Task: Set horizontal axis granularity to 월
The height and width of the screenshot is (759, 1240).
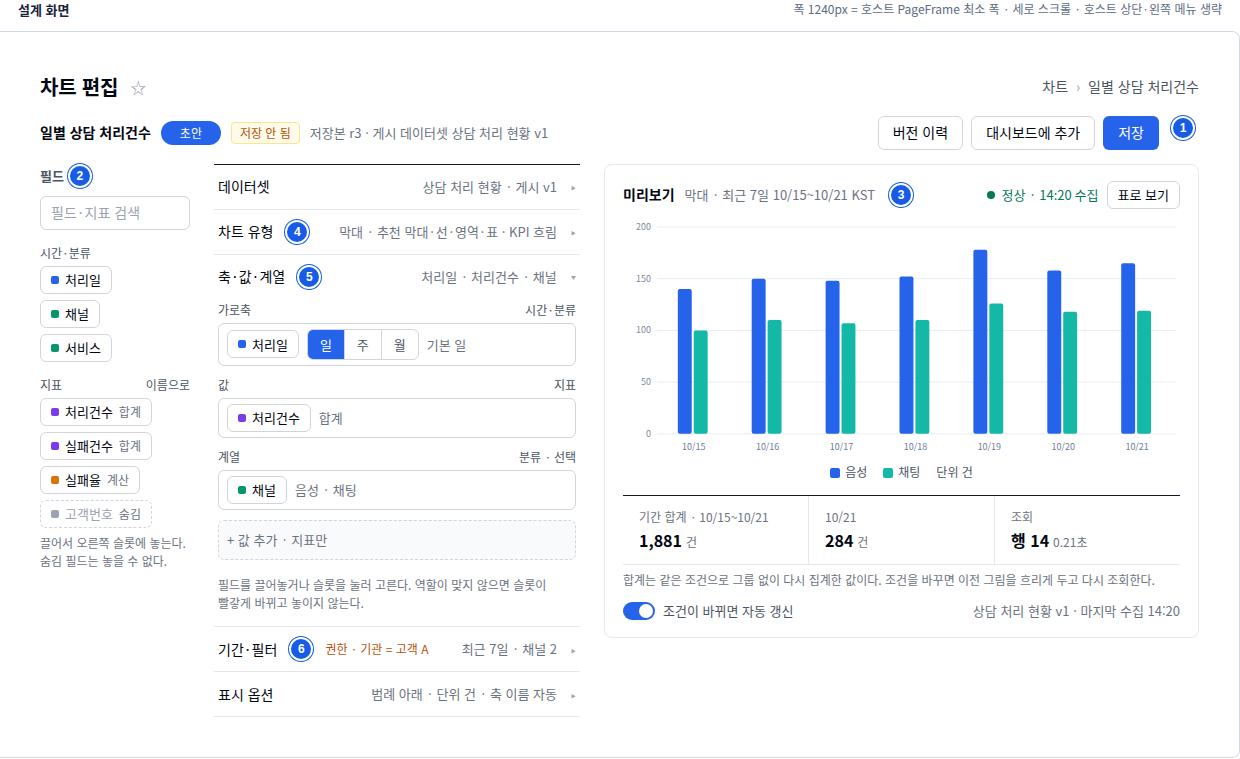Action: pyautogui.click(x=400, y=345)
